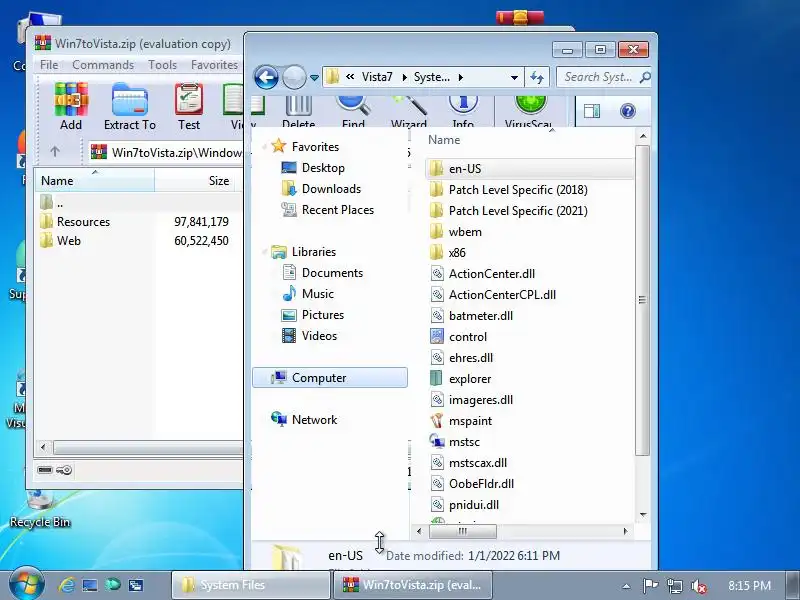Select Patch Level Specific (2021) folder

click(518, 211)
